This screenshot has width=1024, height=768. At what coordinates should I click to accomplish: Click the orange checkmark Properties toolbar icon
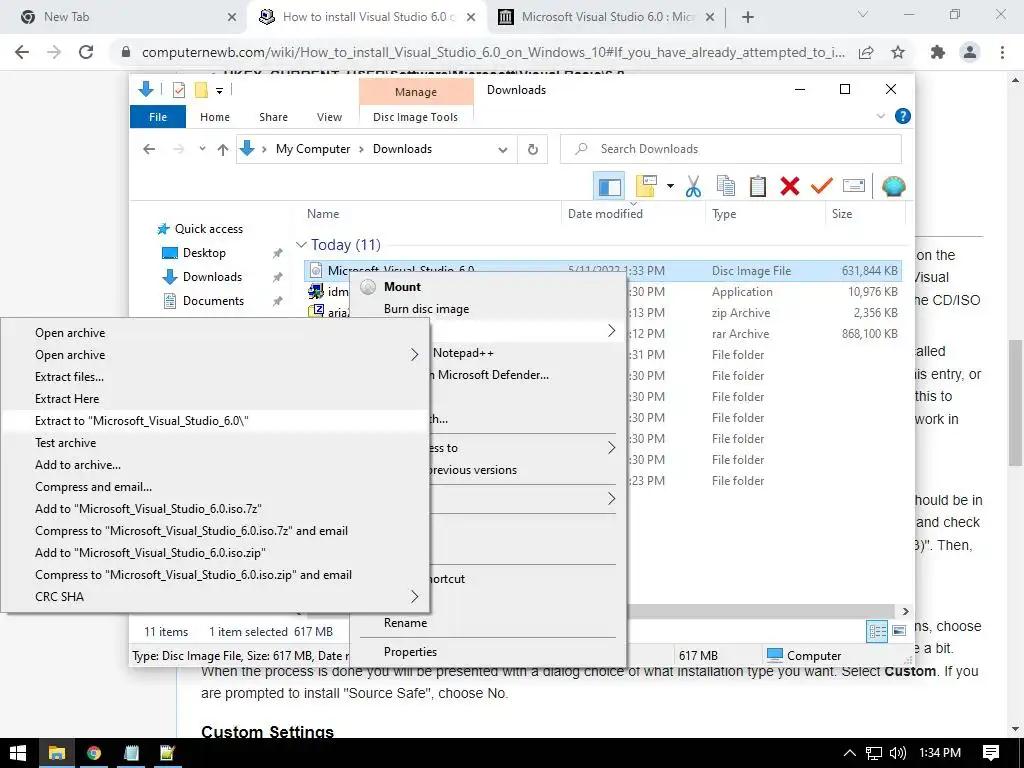[x=822, y=187]
